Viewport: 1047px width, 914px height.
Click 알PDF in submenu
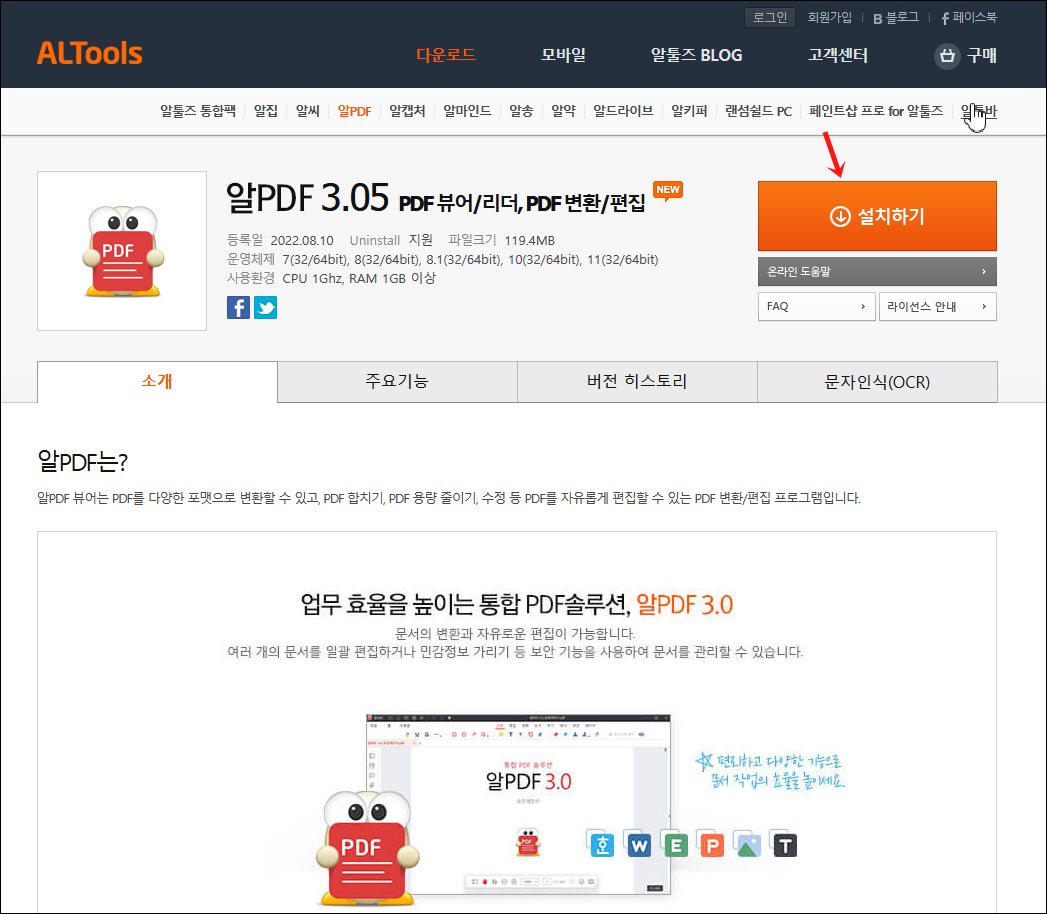point(355,111)
